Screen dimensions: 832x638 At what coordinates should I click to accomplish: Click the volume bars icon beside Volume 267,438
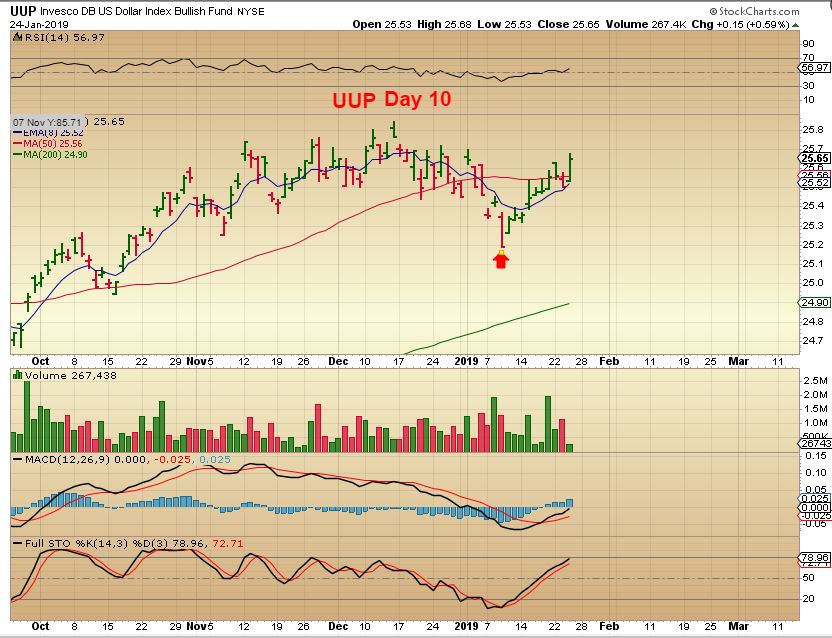point(16,375)
